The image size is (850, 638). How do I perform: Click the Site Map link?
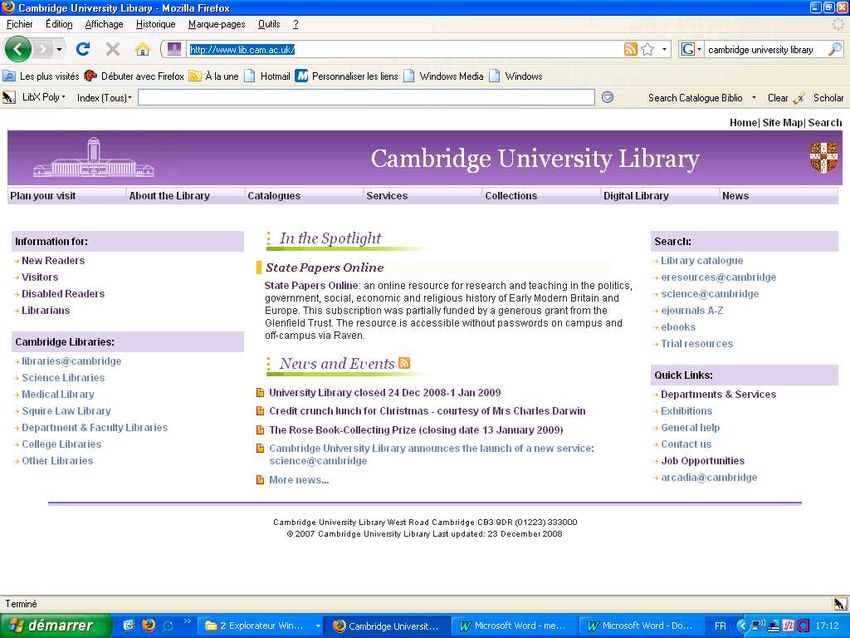click(782, 123)
